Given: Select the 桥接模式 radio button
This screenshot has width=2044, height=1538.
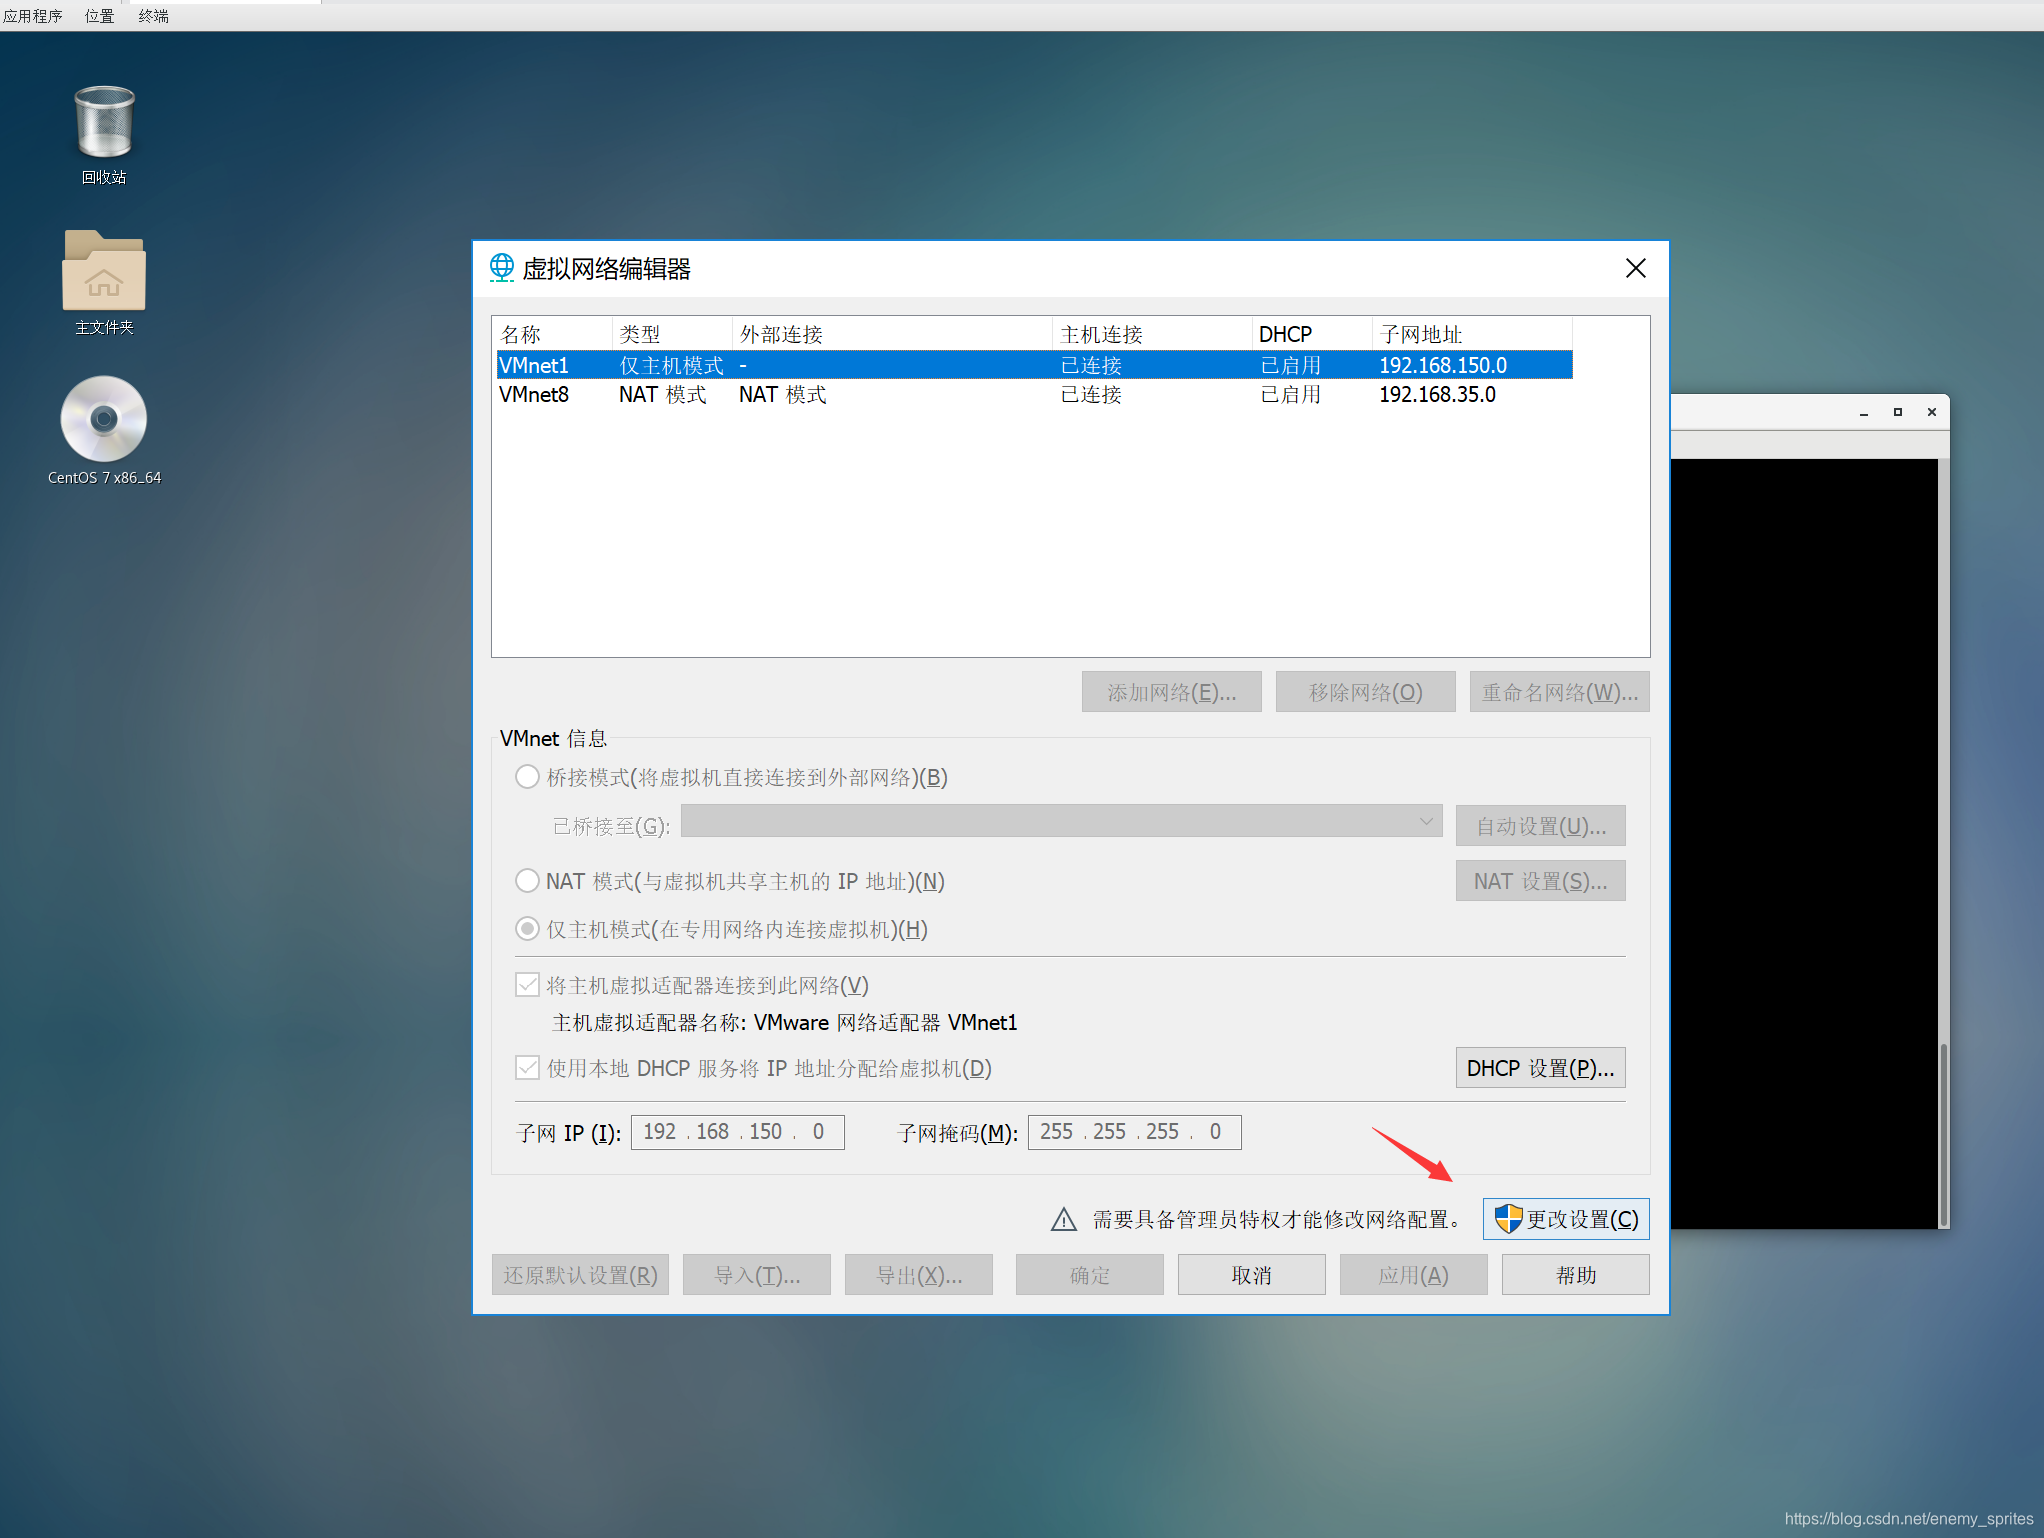Looking at the screenshot, I should (x=527, y=777).
